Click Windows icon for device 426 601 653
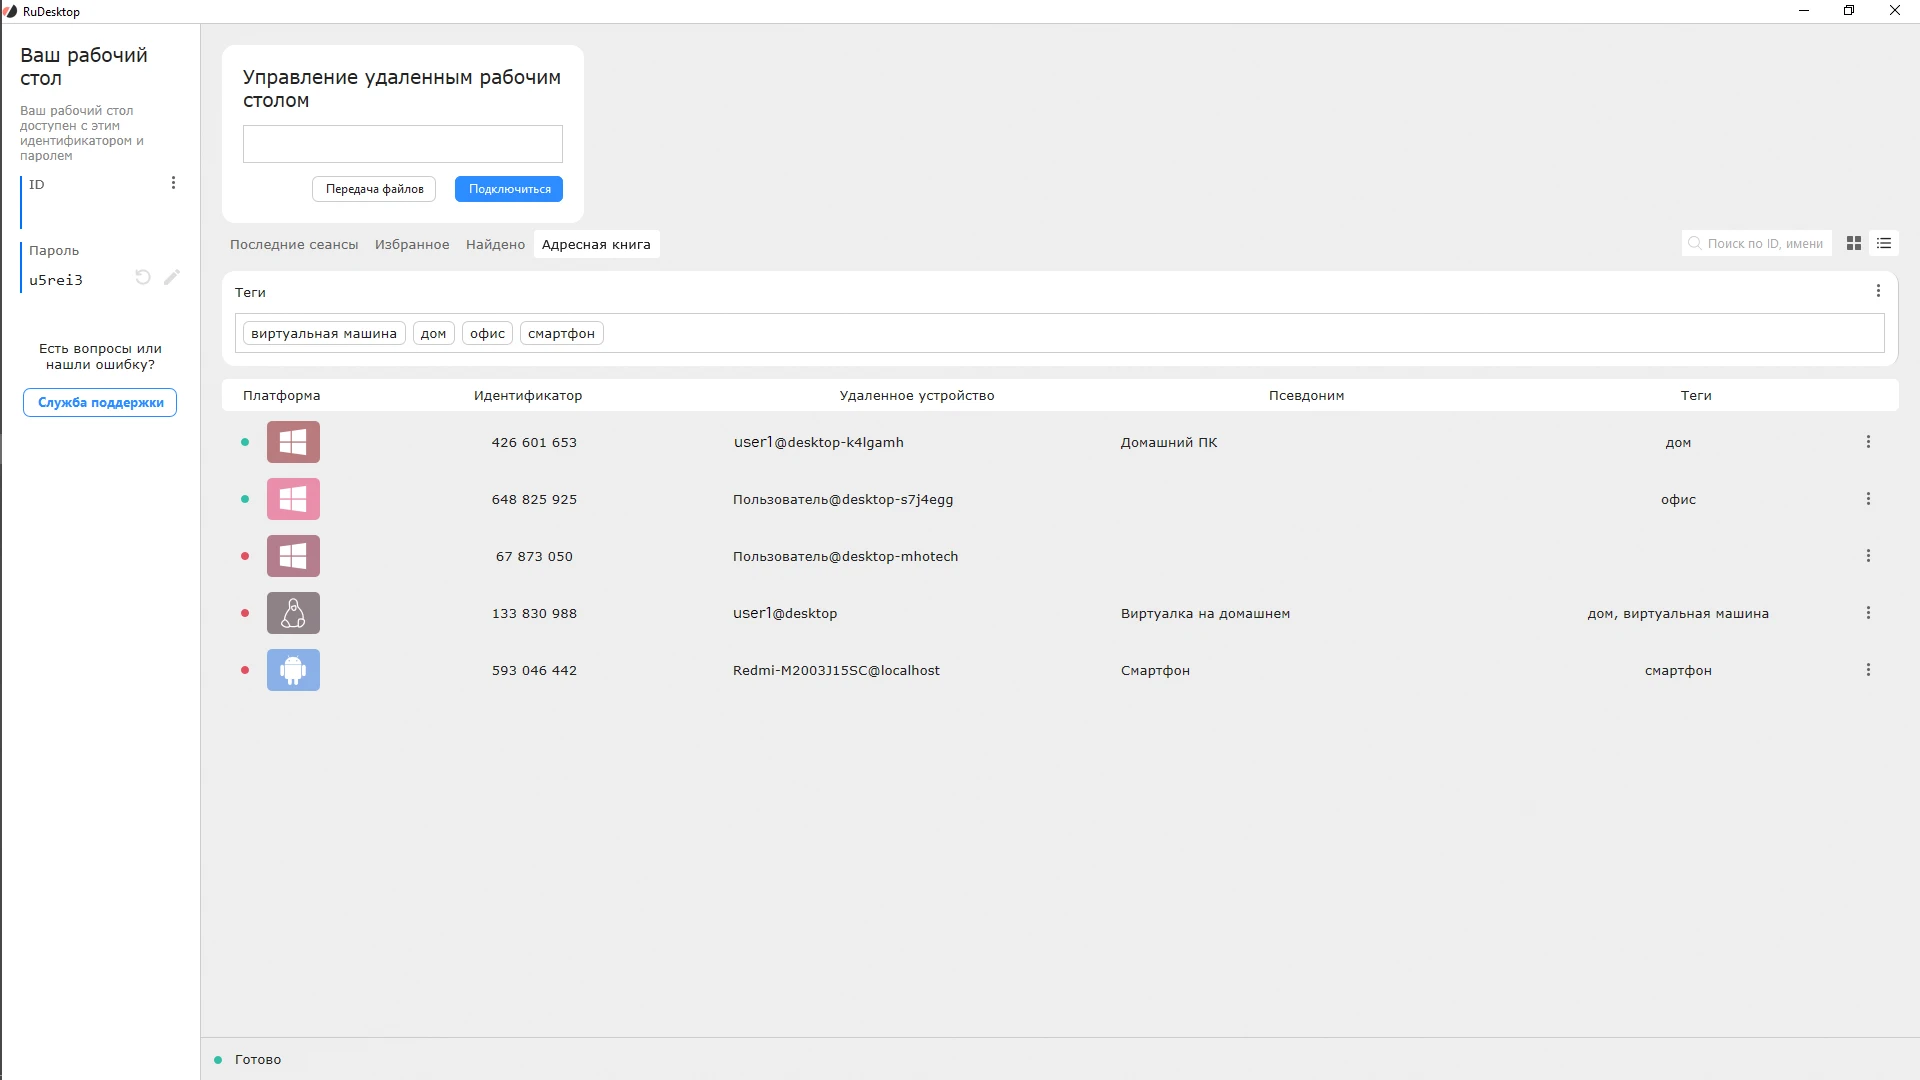Viewport: 1920px width, 1080px height. [x=293, y=442]
